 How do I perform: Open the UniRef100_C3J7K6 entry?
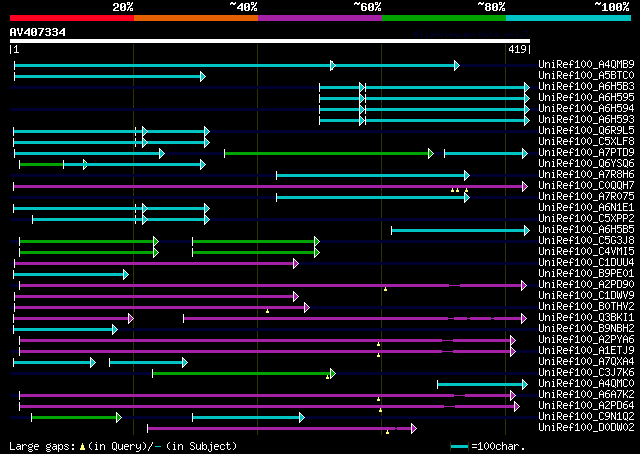[x=586, y=373]
